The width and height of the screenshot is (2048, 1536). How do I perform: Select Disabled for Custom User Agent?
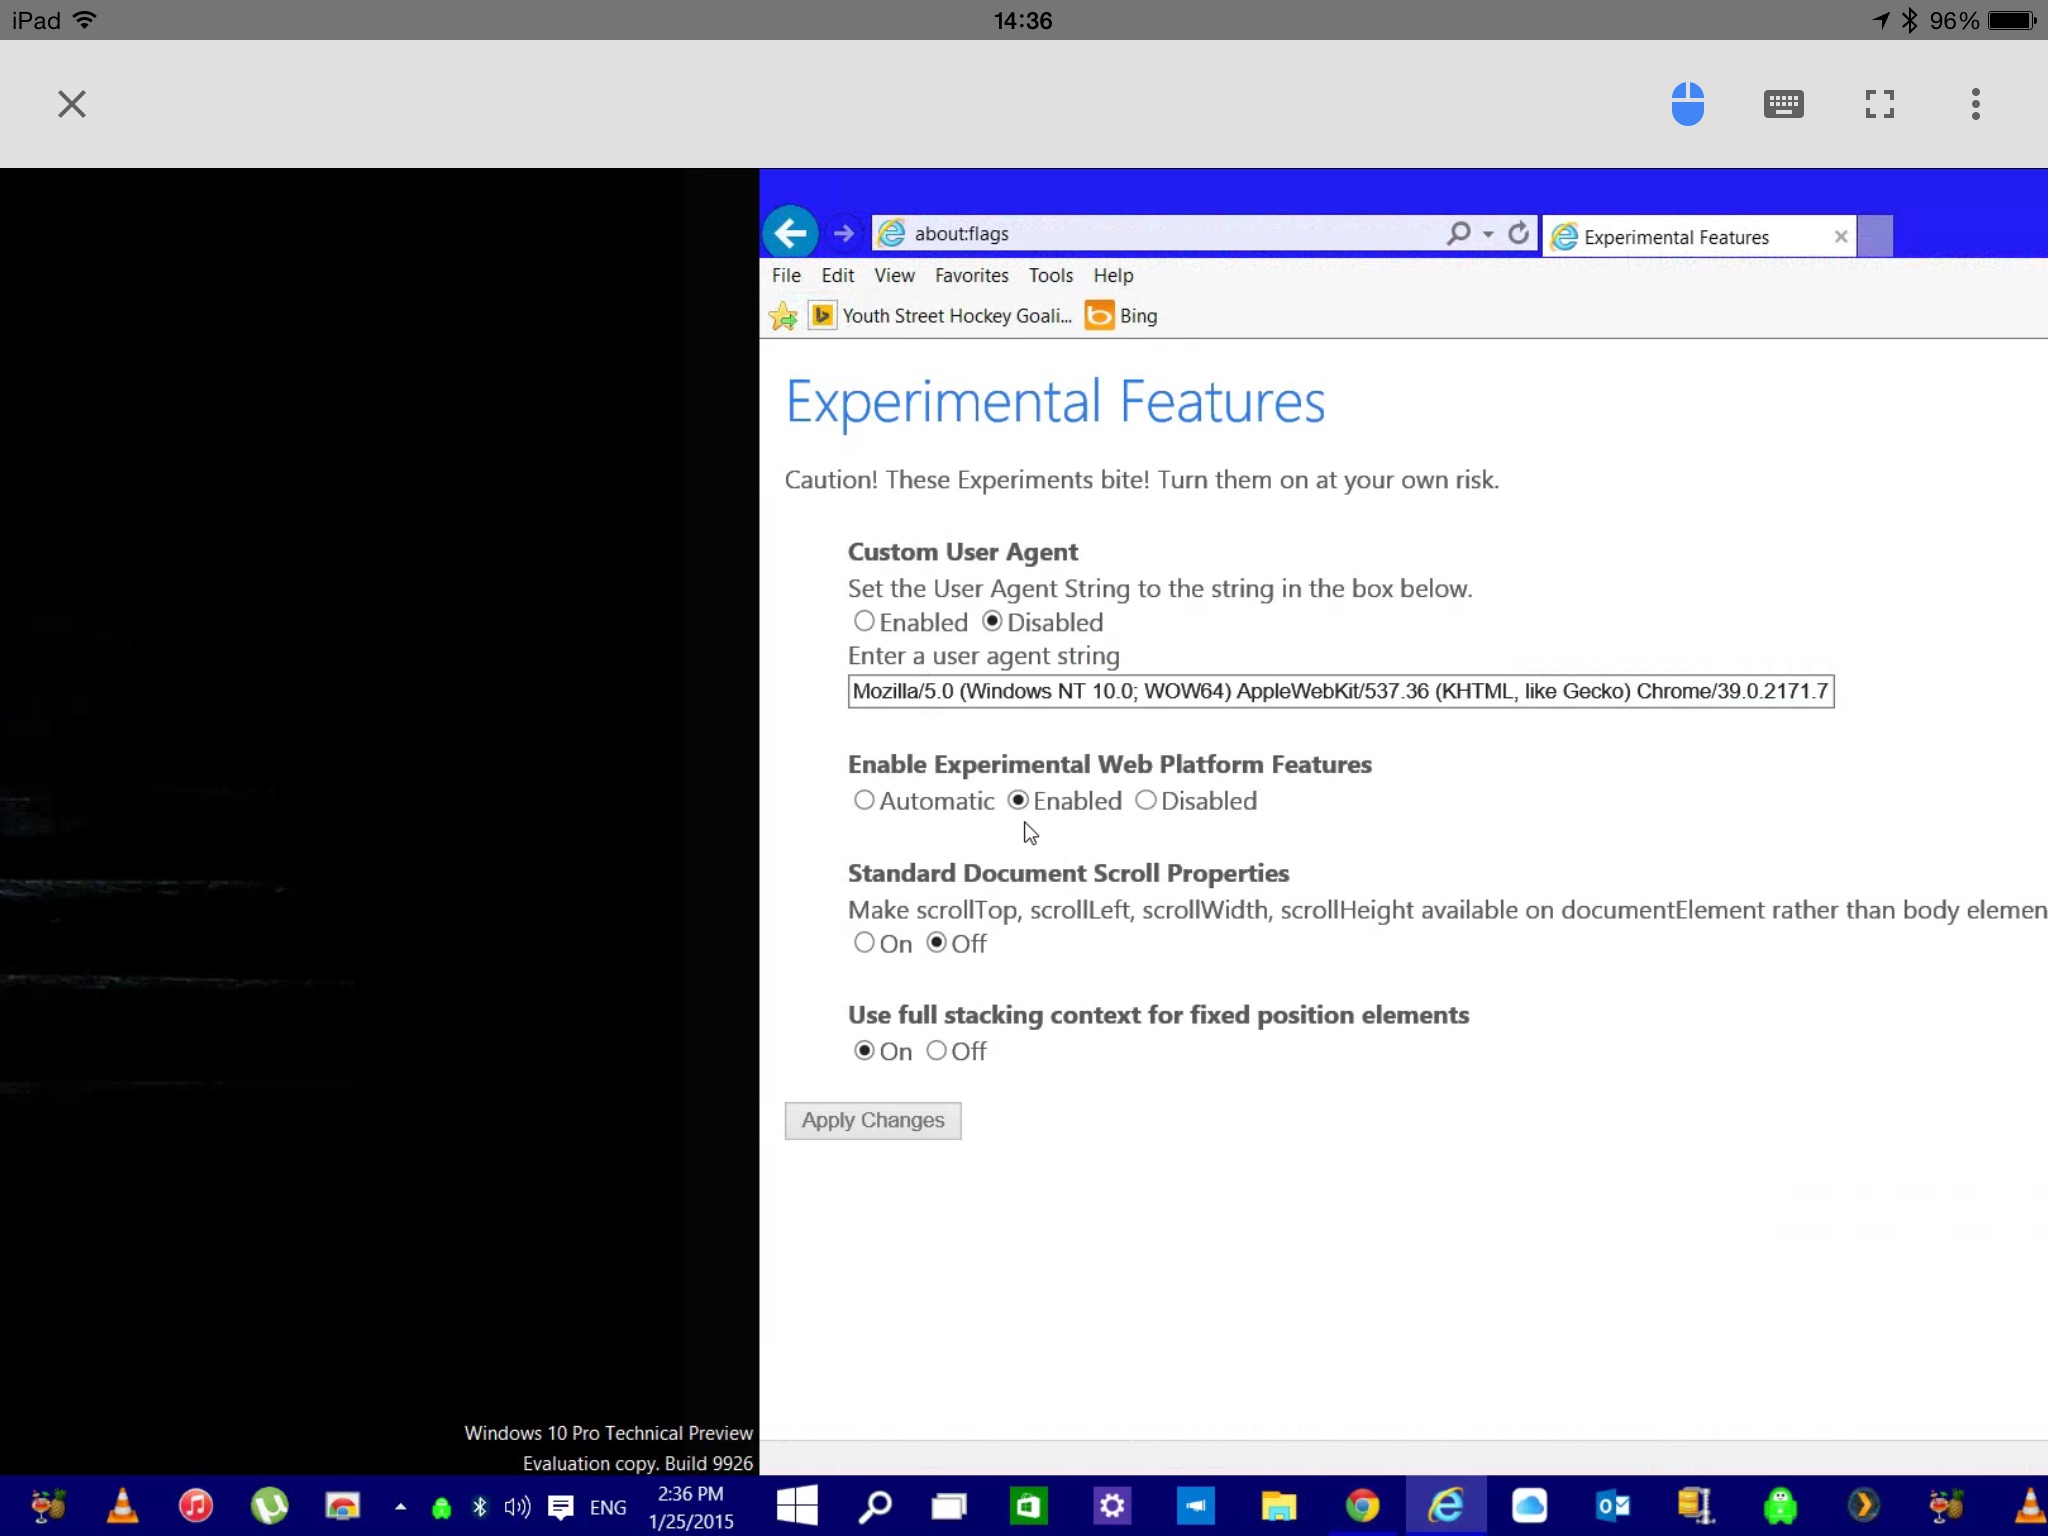point(991,621)
